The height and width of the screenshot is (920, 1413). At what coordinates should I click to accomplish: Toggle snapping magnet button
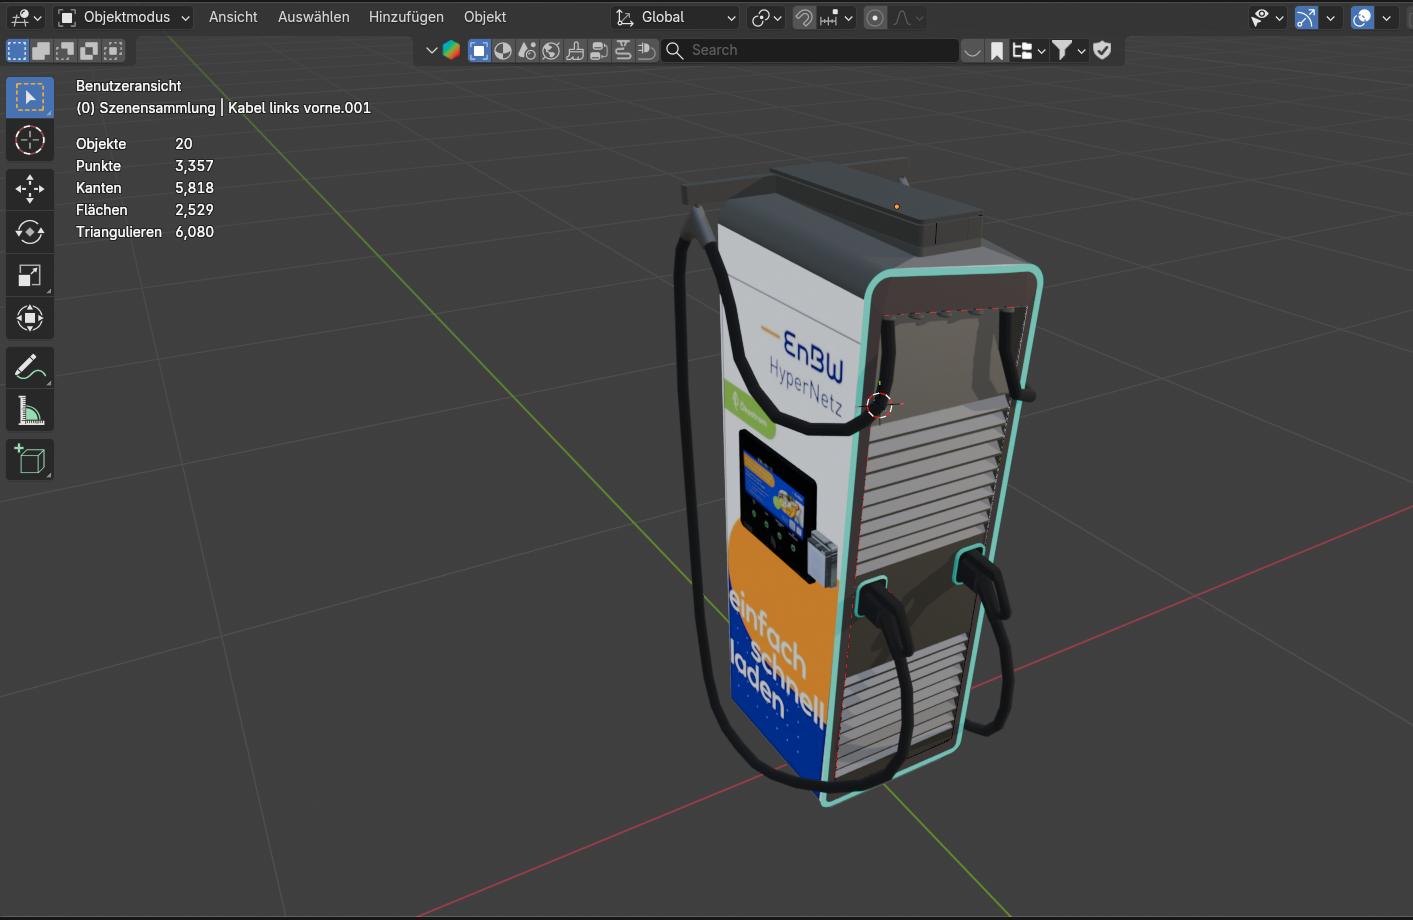point(804,18)
